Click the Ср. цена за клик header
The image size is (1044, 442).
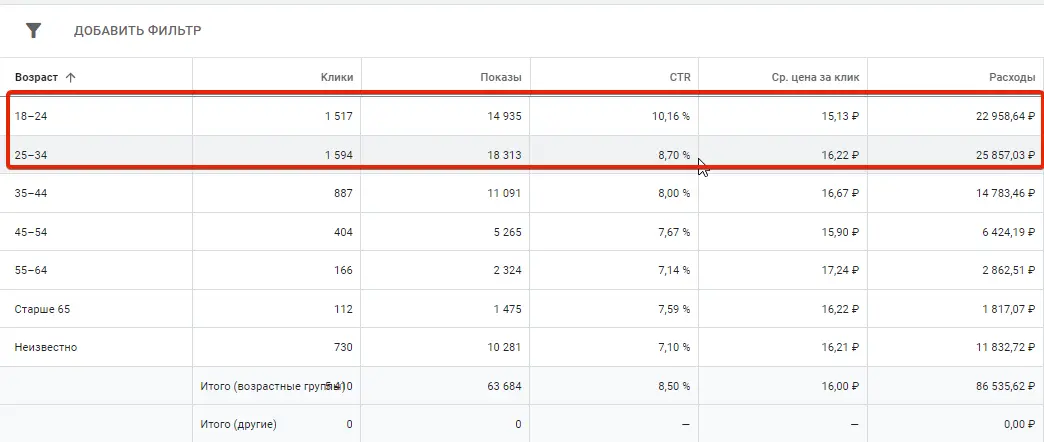click(x=810, y=77)
